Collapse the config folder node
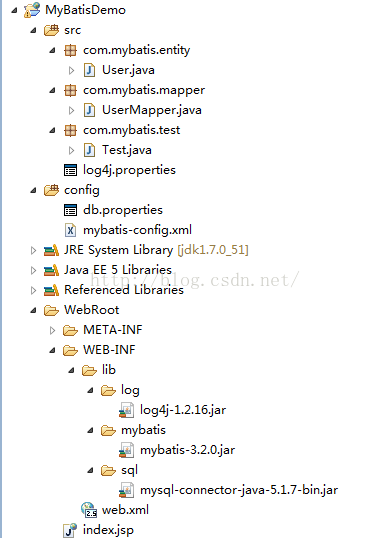This screenshot has width=370, height=538. click(x=33, y=190)
